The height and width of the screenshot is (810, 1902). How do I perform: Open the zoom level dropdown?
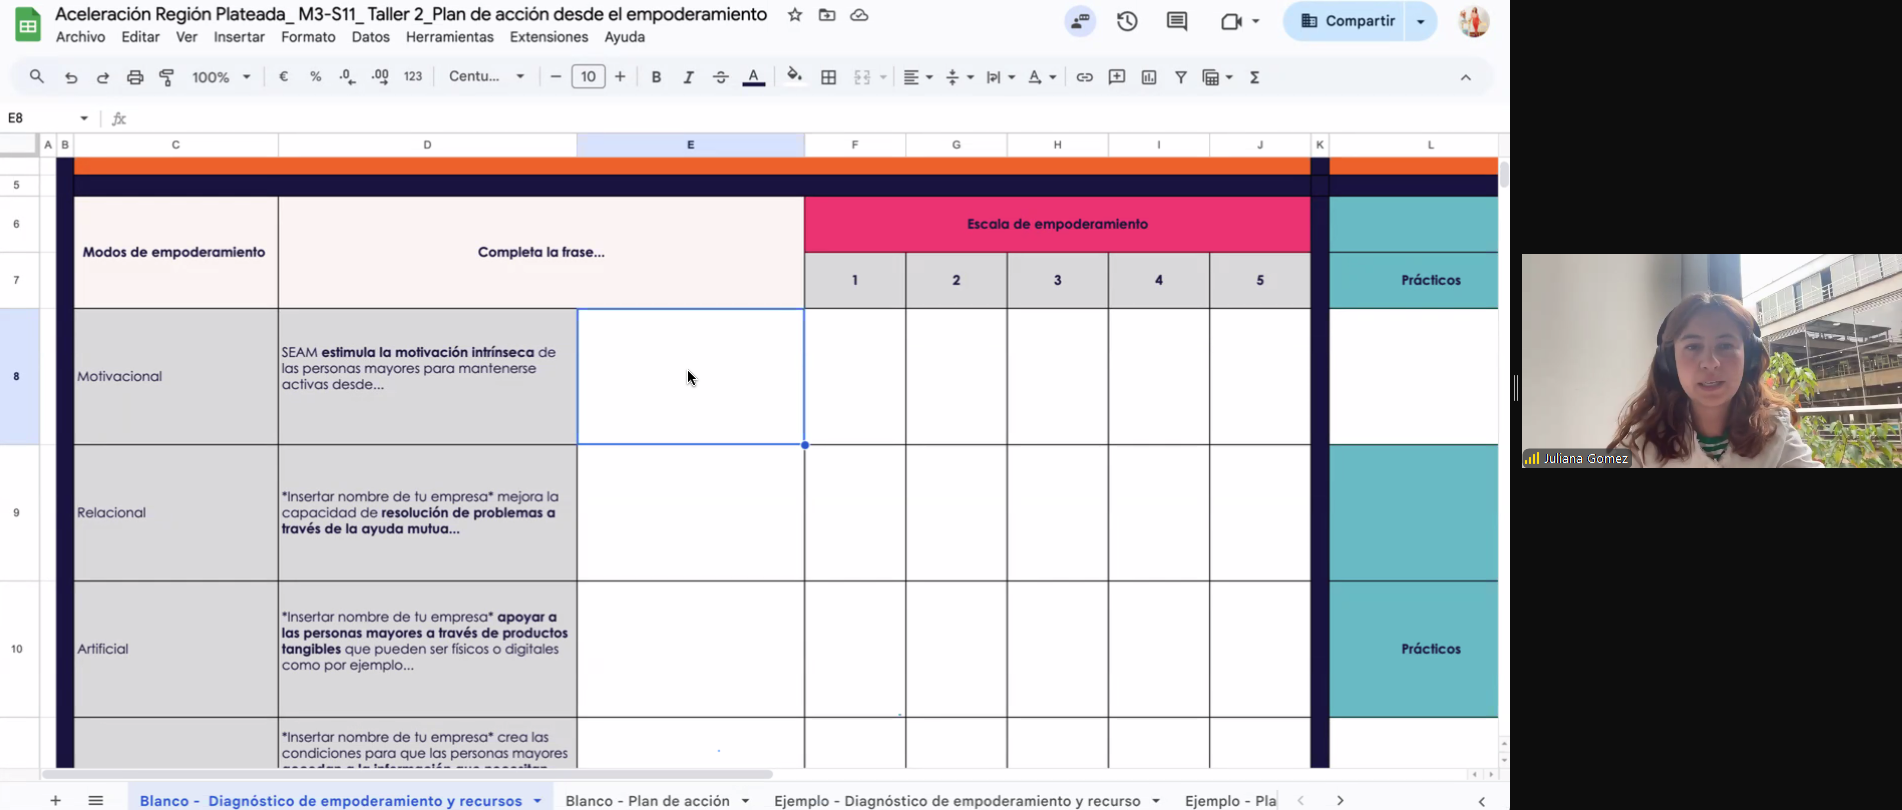(221, 77)
